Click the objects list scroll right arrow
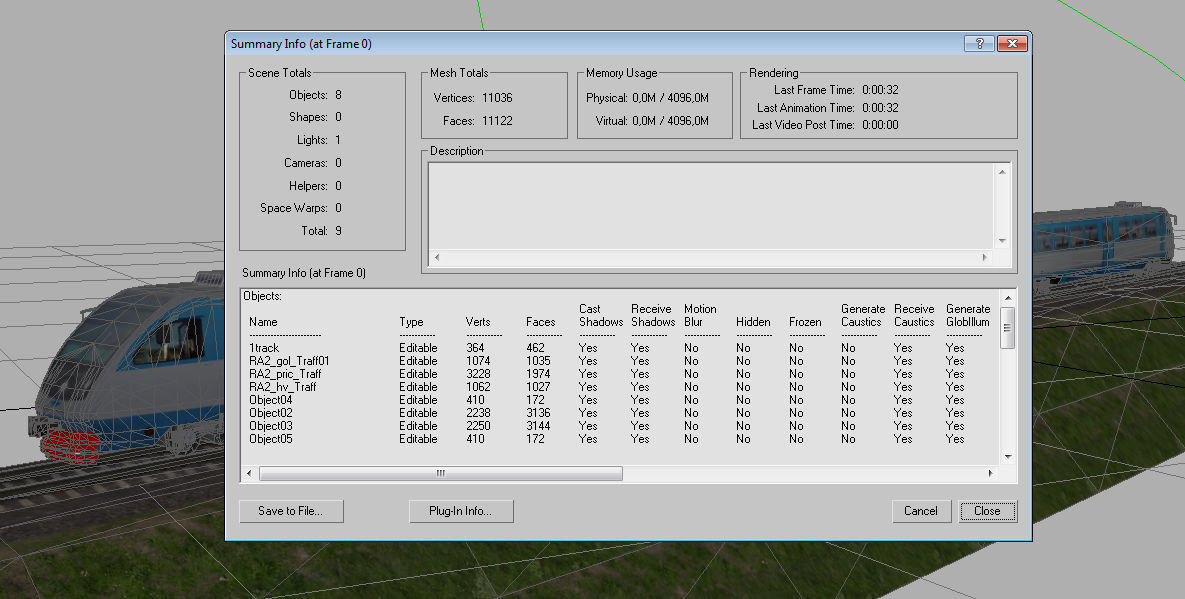Image resolution: width=1185 pixels, height=599 pixels. pos(991,474)
